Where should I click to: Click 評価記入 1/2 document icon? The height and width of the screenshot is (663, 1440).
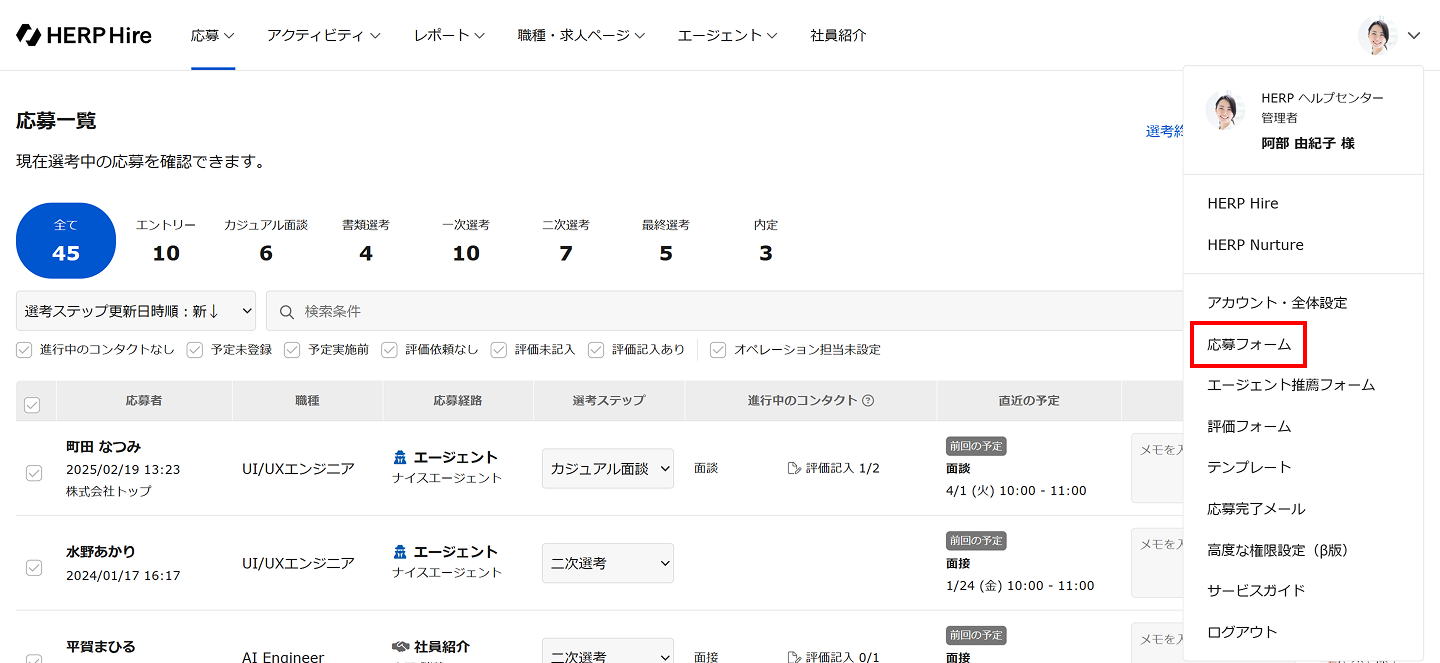click(794, 468)
